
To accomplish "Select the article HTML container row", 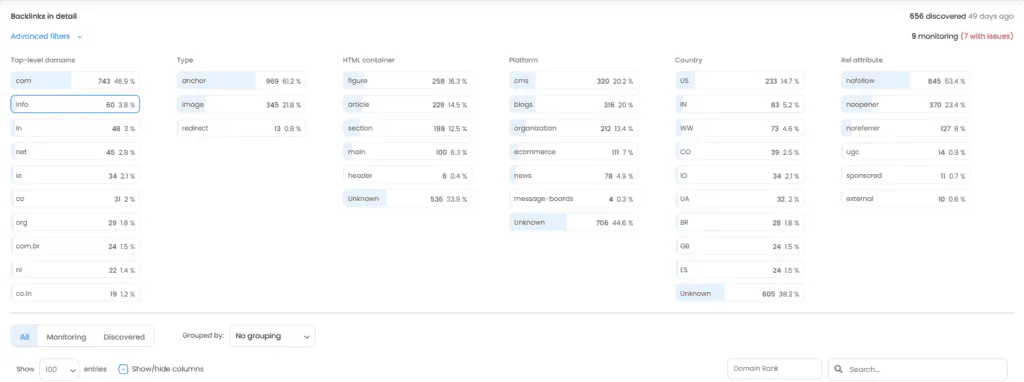I will (x=407, y=104).
